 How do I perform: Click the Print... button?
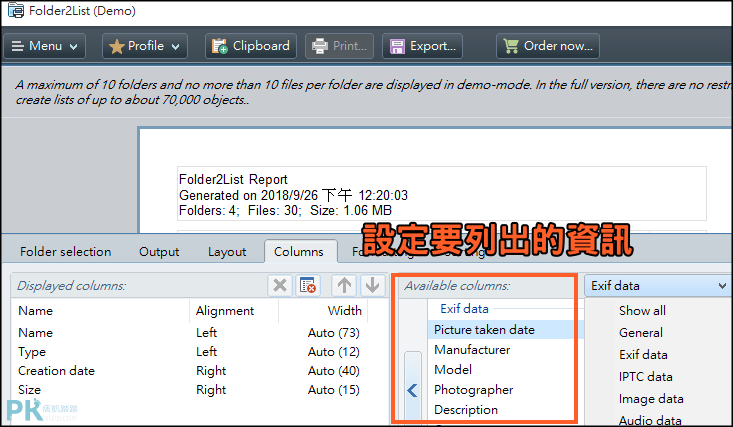pyautogui.click(x=339, y=46)
